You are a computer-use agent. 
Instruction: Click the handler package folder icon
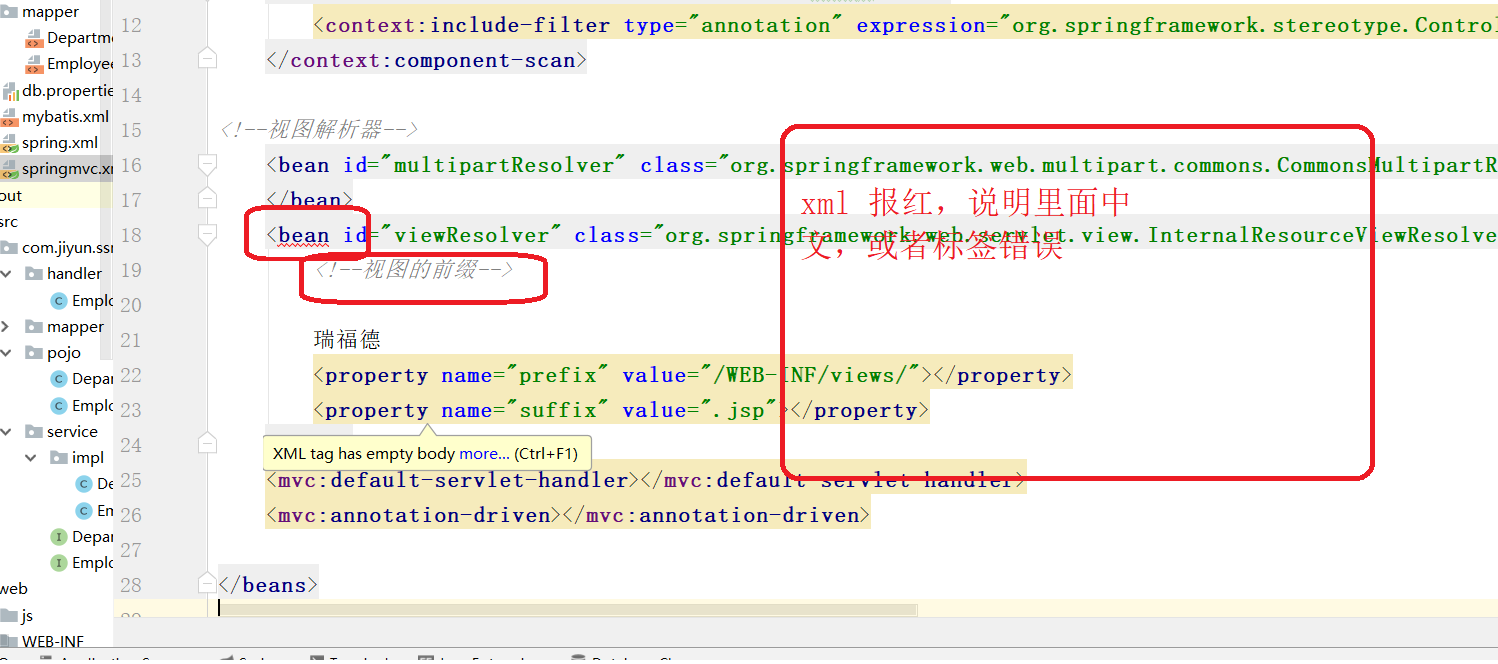[35, 274]
